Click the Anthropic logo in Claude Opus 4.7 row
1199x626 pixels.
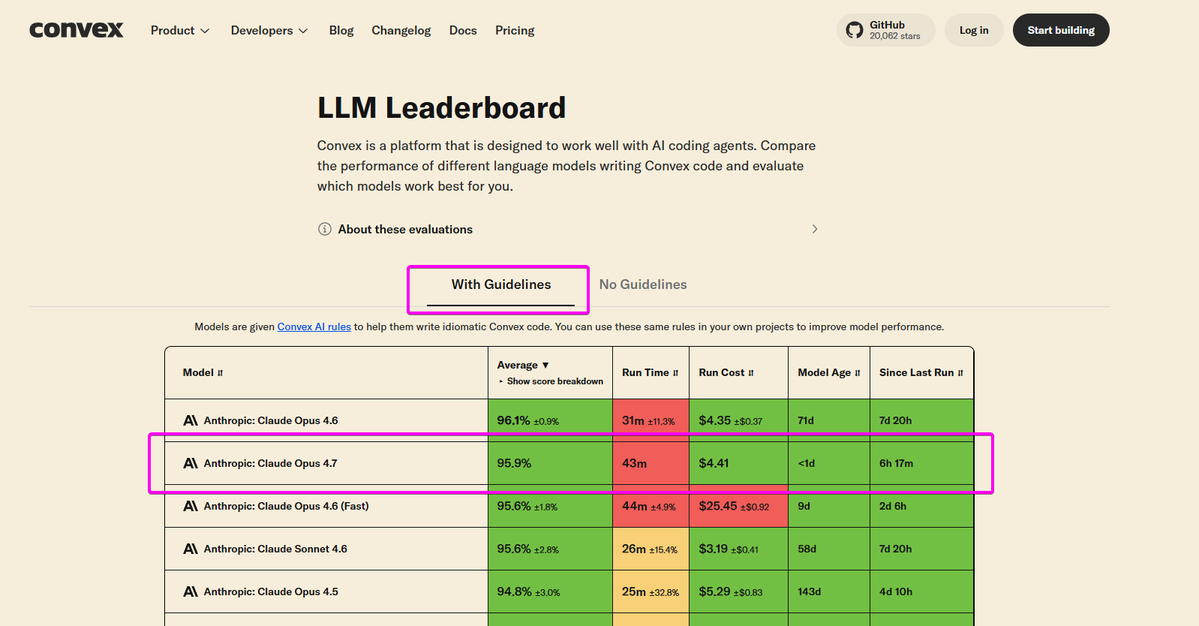[190, 463]
